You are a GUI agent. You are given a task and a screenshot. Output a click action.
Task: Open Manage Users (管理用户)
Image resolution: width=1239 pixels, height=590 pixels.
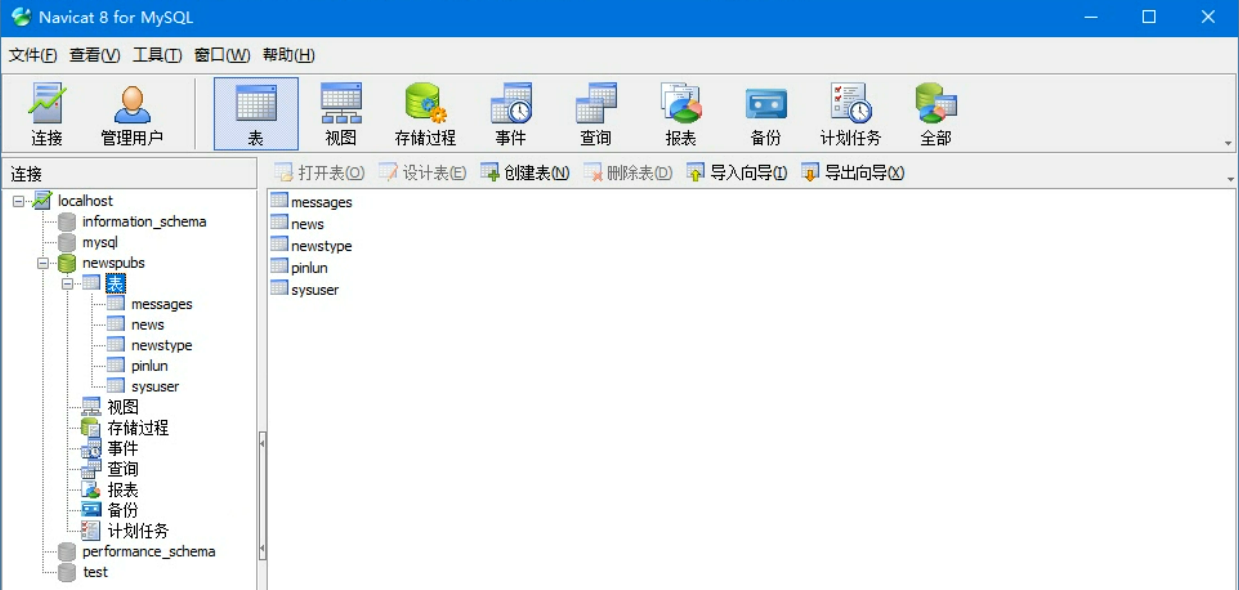pyautogui.click(x=132, y=114)
